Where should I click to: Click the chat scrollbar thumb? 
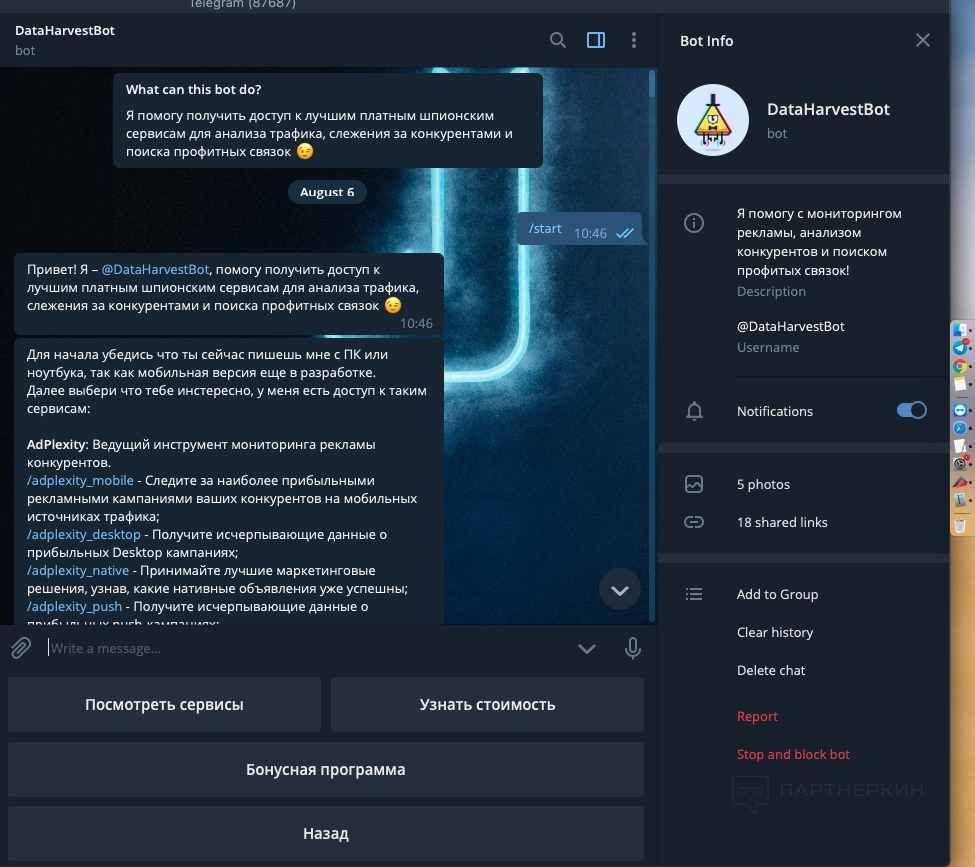click(x=652, y=83)
